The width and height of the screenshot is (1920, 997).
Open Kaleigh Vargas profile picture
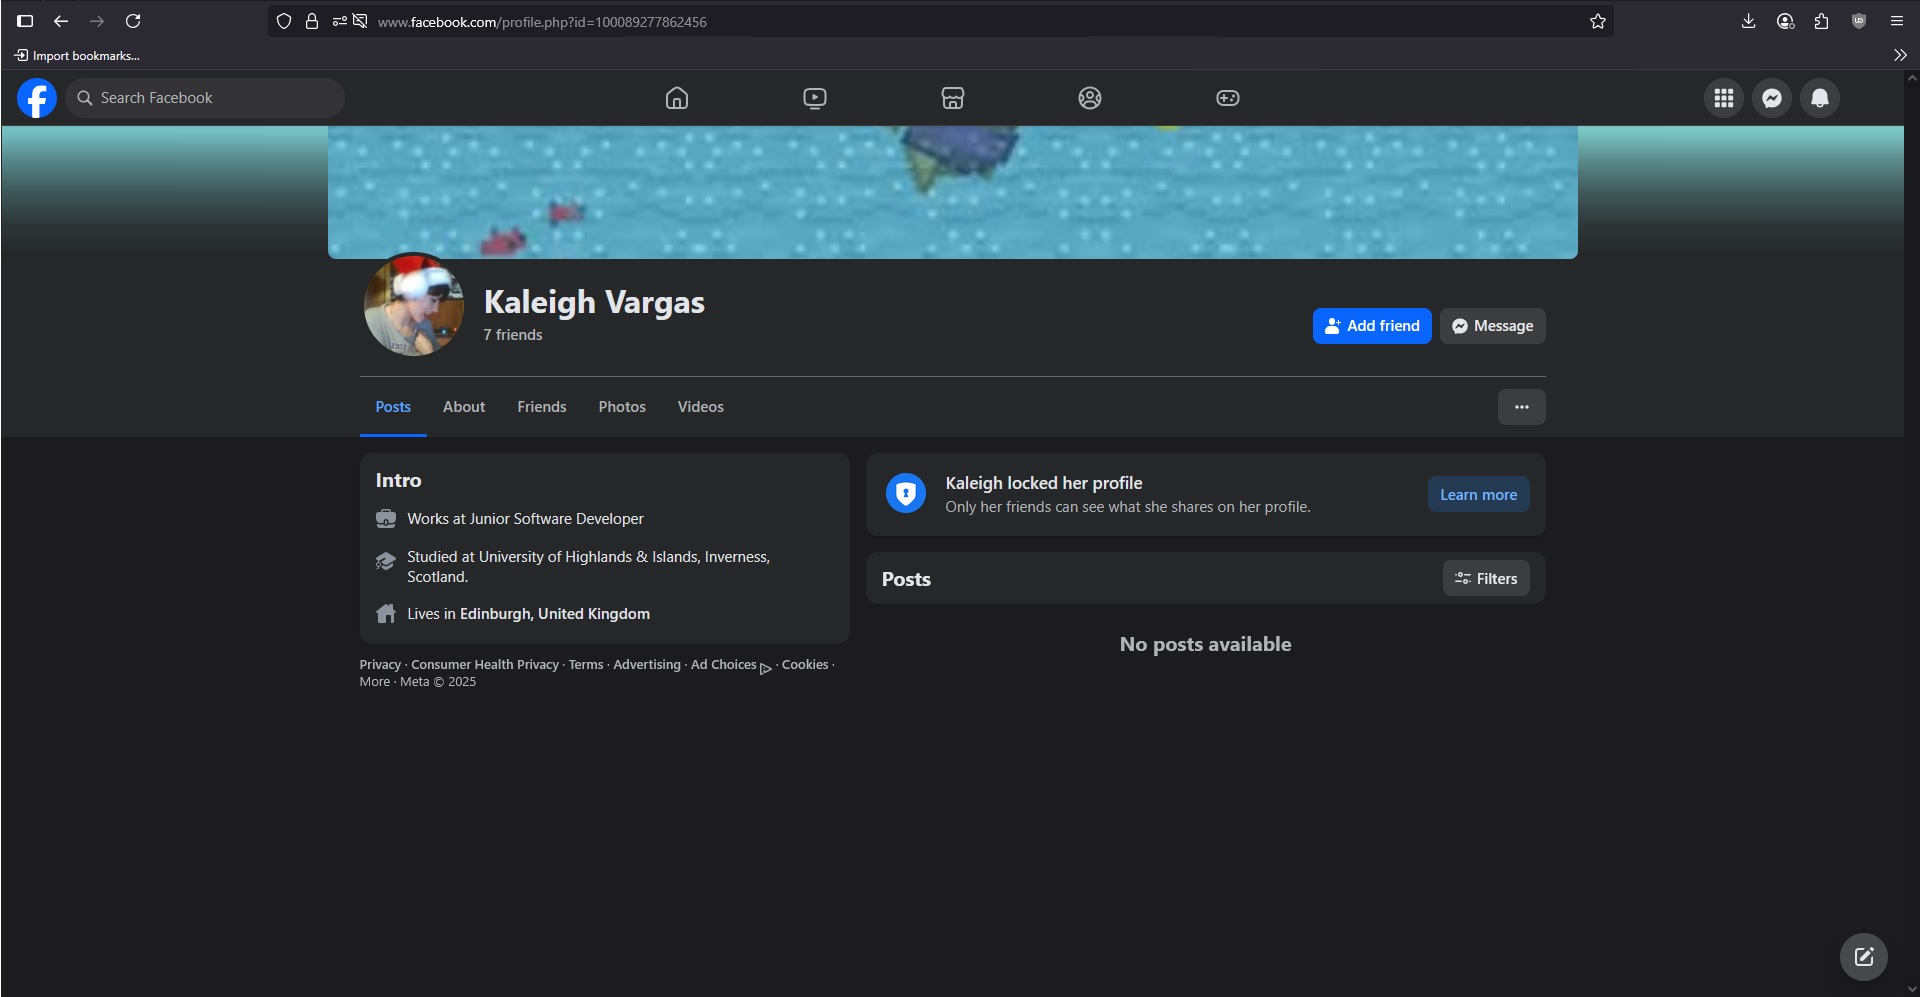coord(414,304)
